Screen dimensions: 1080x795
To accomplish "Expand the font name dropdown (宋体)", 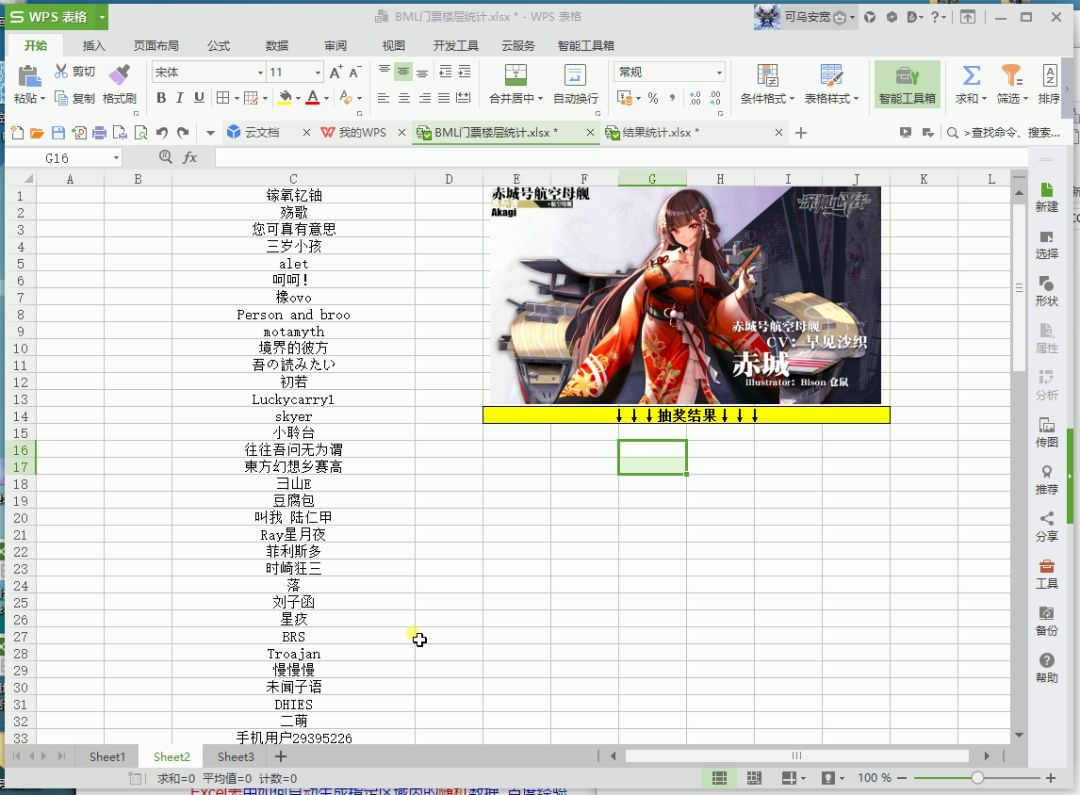I will (x=260, y=72).
